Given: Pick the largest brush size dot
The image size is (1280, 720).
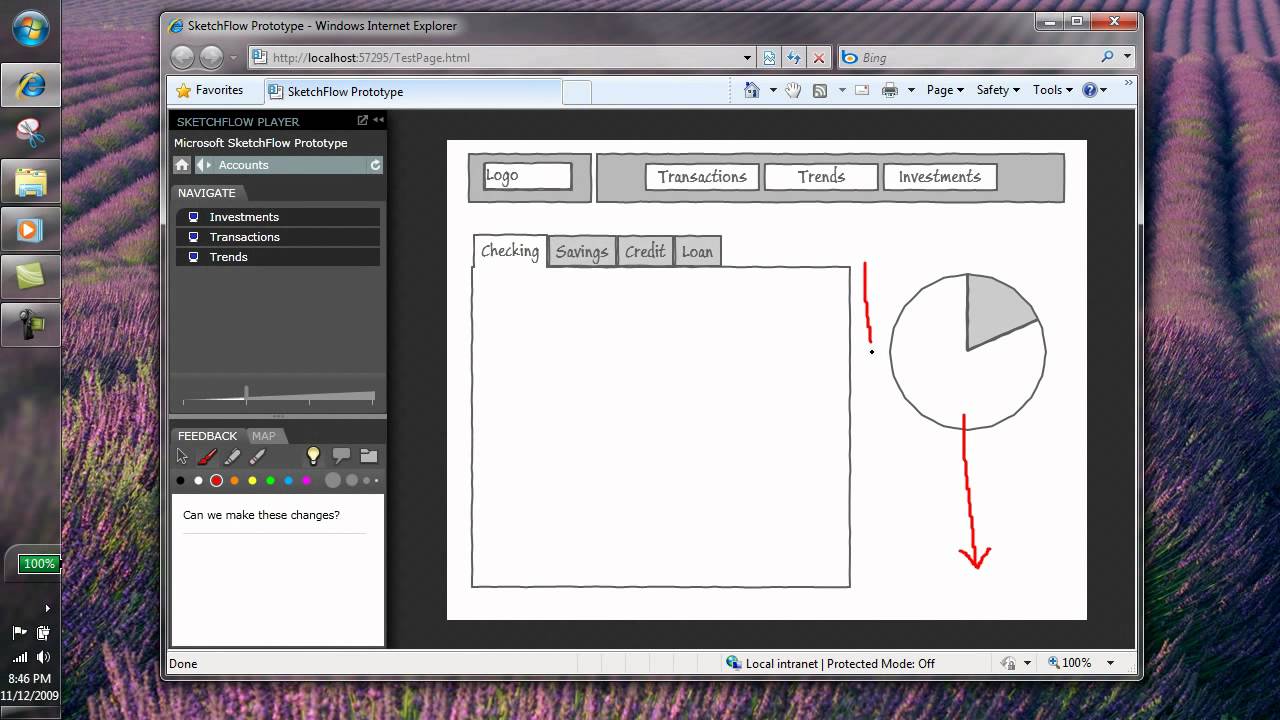Looking at the screenshot, I should (333, 481).
